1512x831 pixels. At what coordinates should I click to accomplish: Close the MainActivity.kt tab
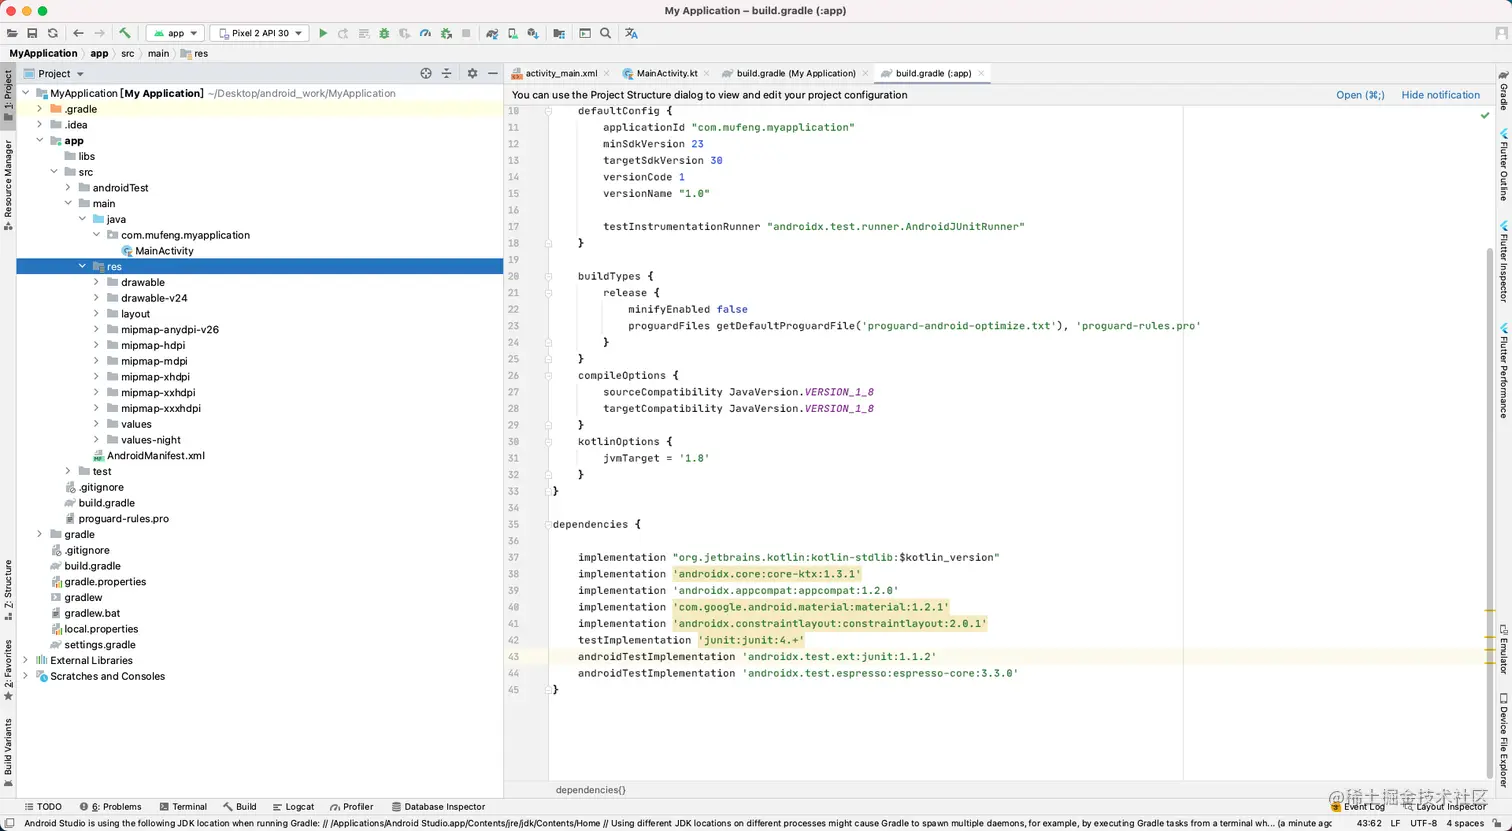pos(707,73)
